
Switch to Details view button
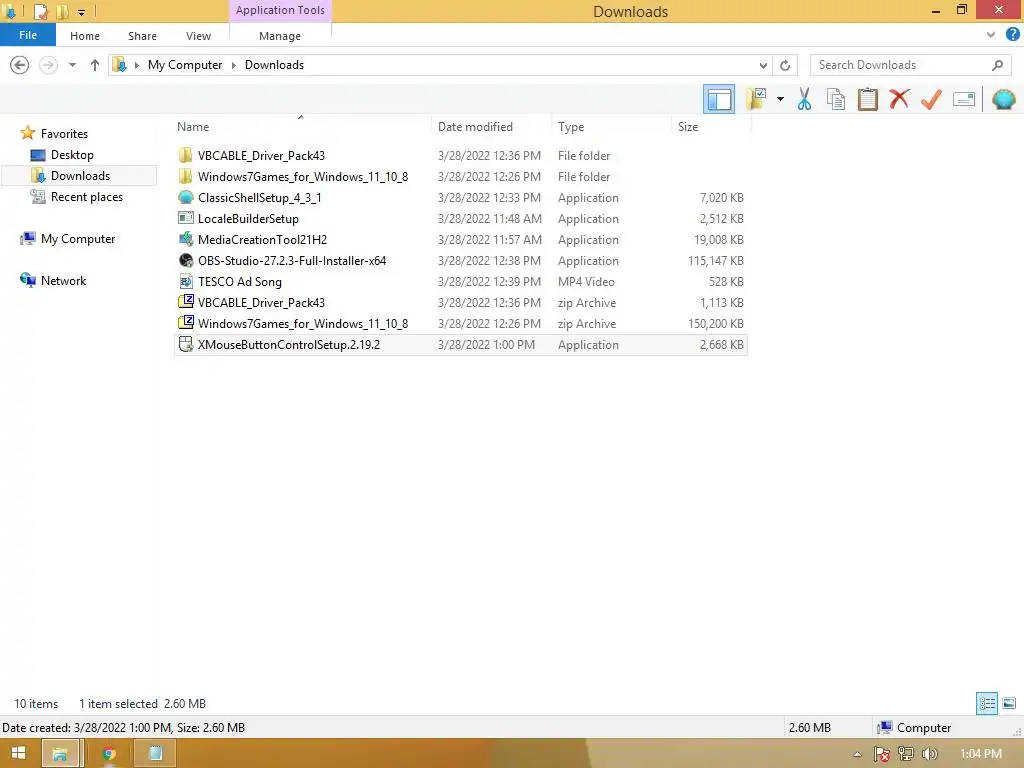pyautogui.click(x=987, y=703)
